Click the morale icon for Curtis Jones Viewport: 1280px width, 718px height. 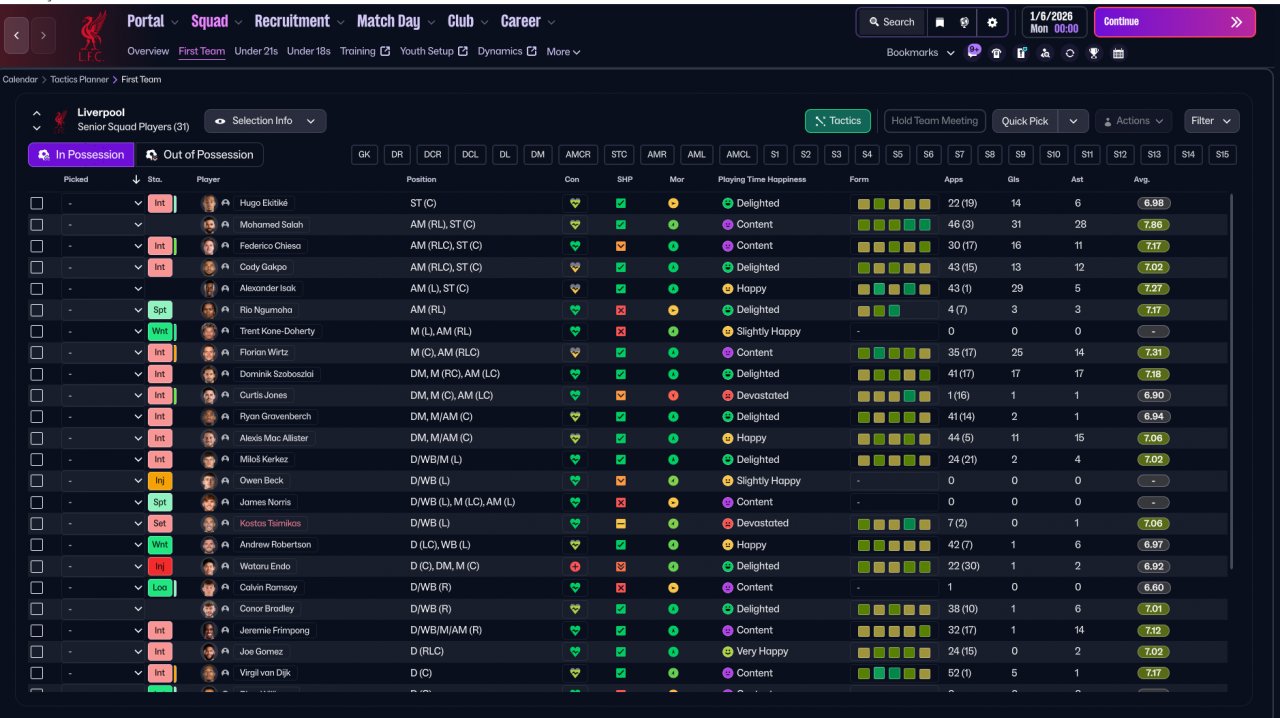[673, 395]
